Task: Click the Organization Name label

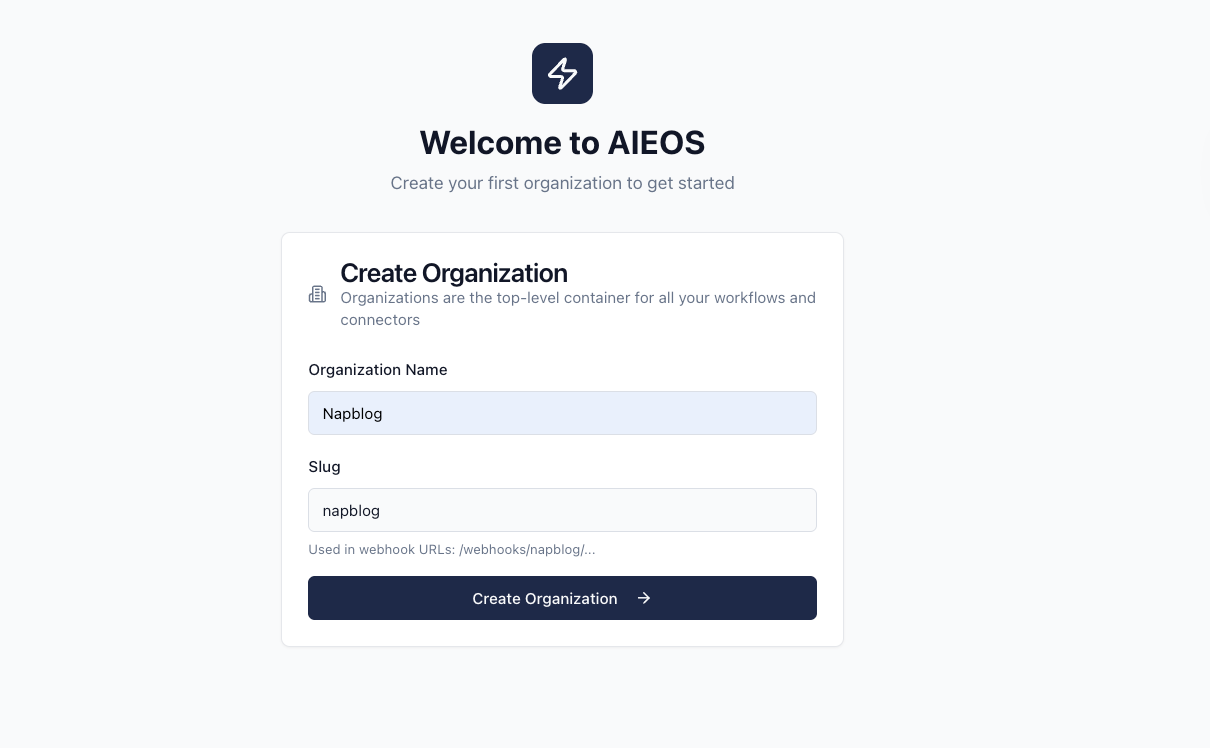Action: (377, 369)
